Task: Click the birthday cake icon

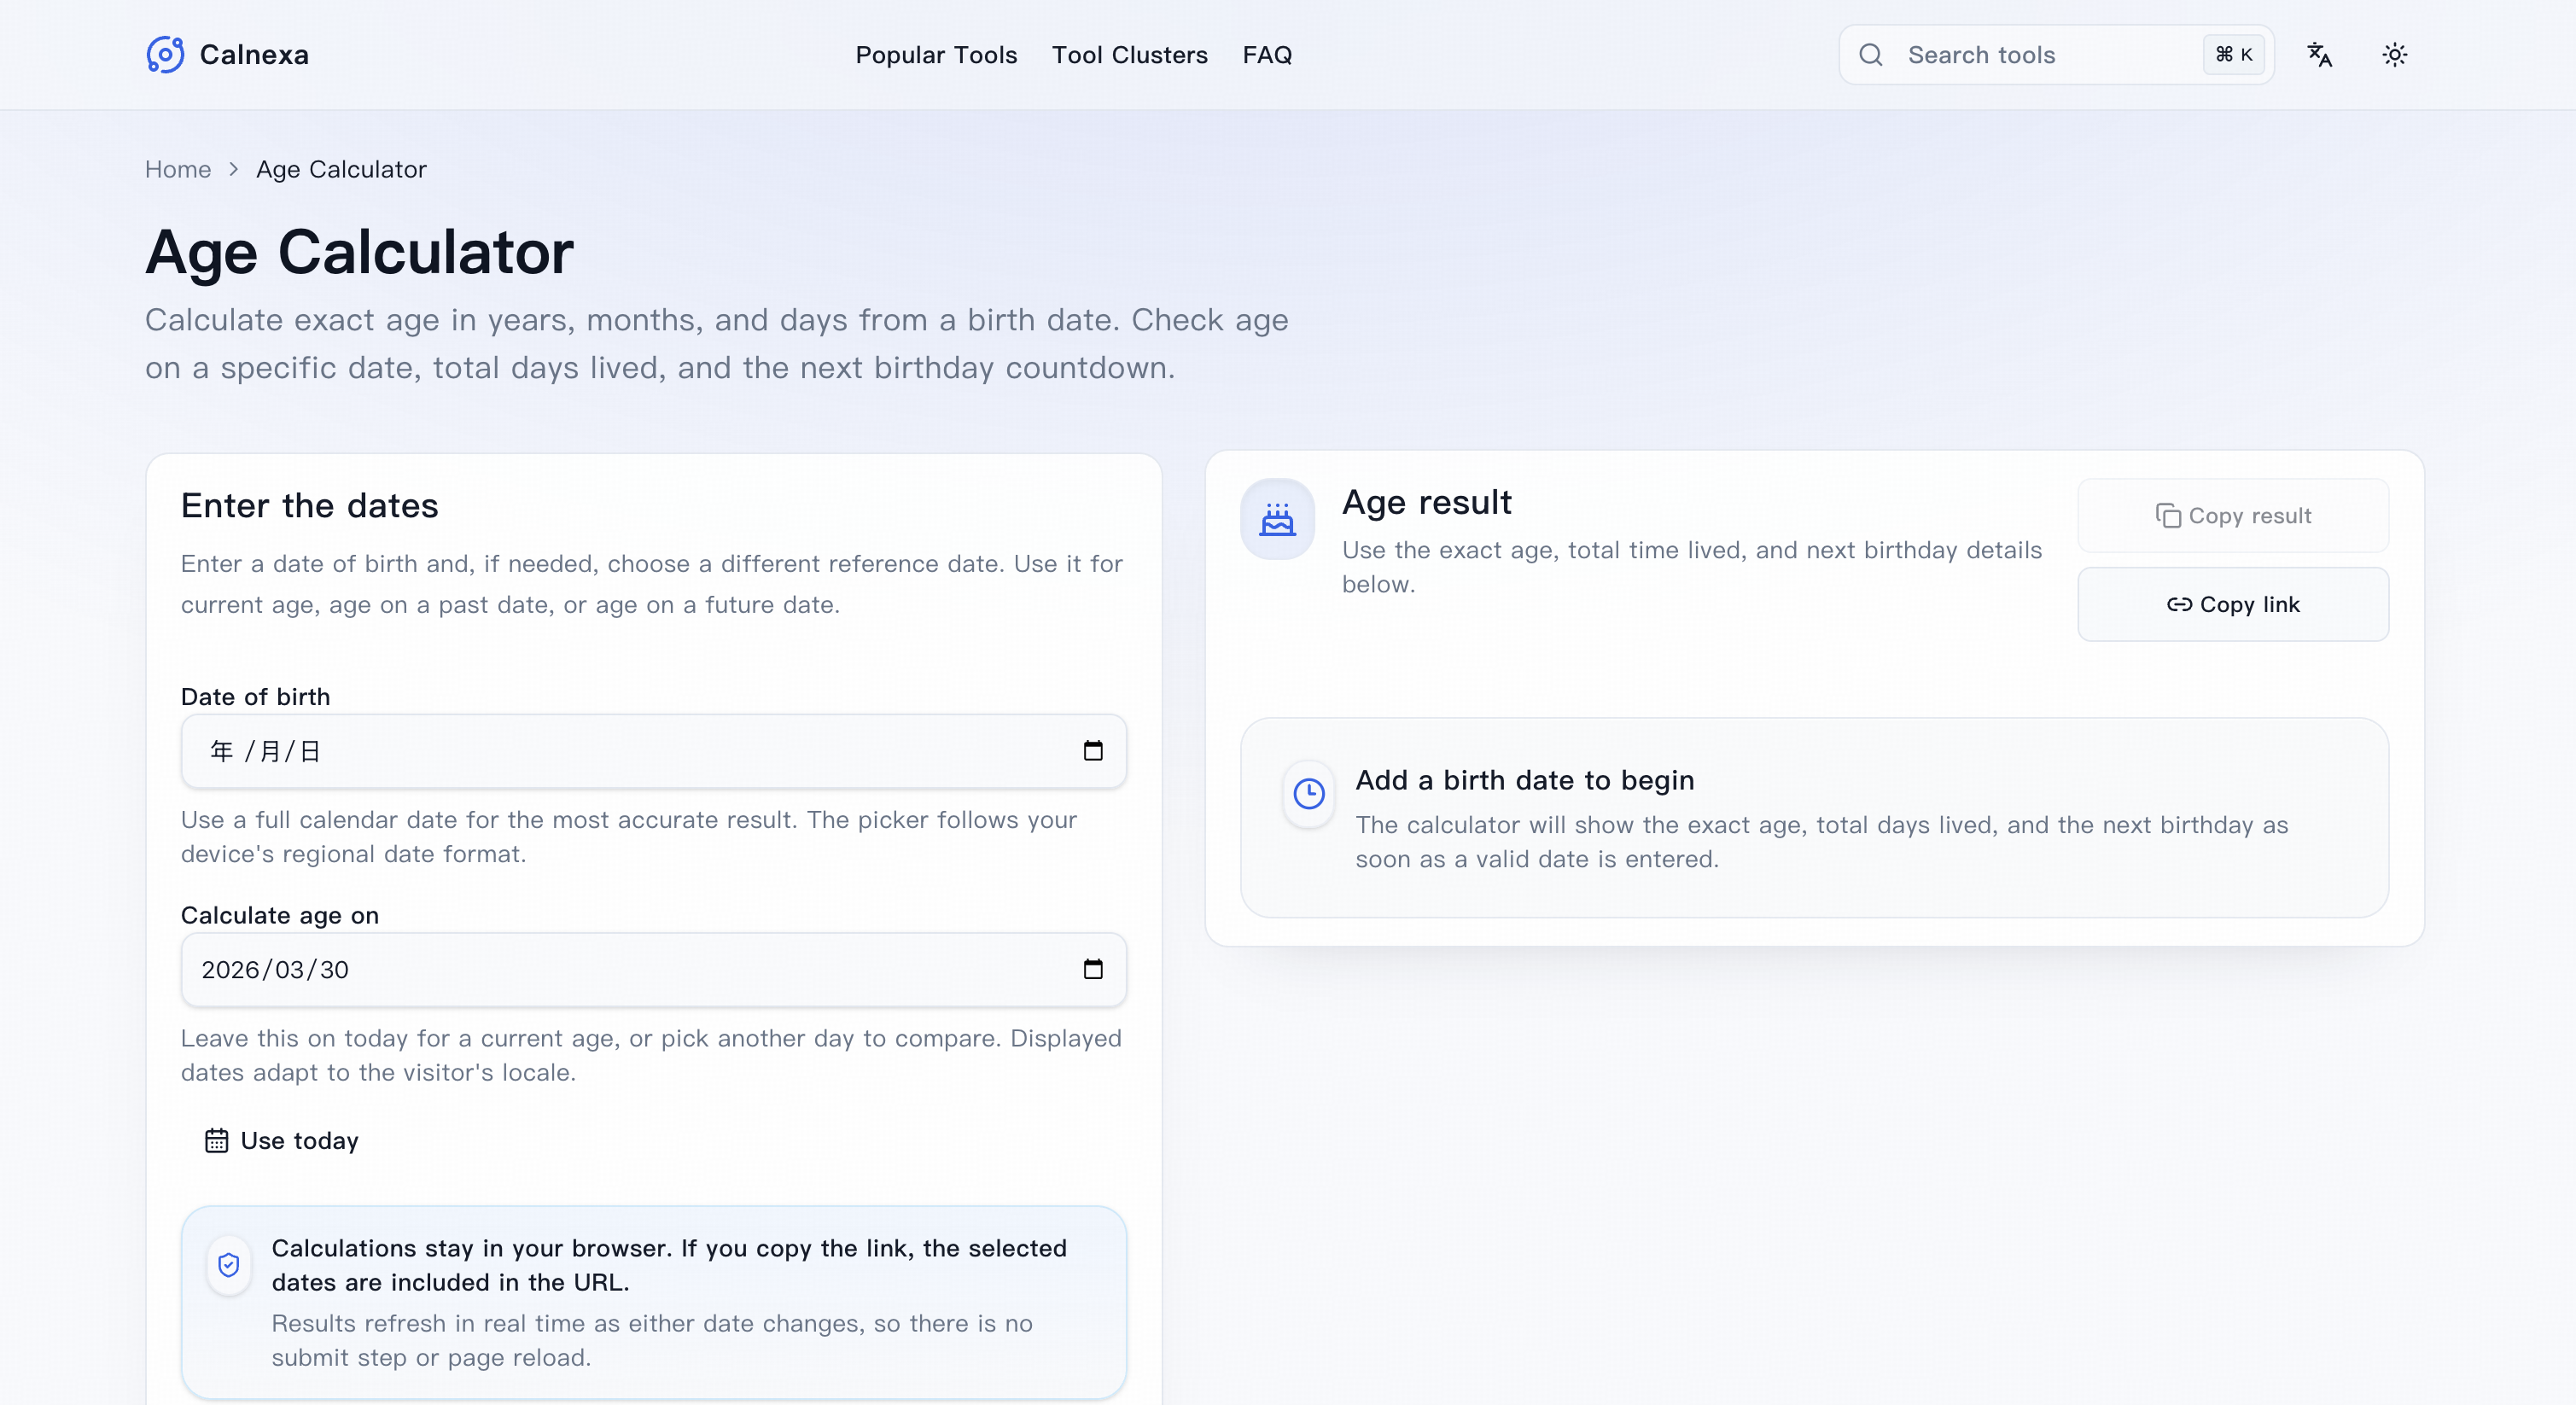Action: click(1277, 519)
